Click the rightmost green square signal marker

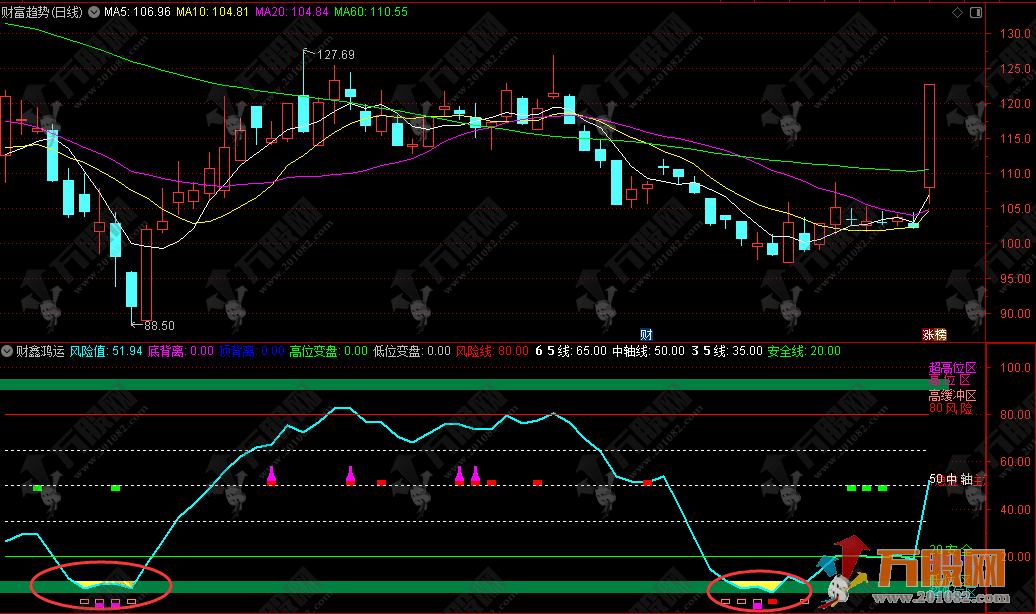(882, 488)
